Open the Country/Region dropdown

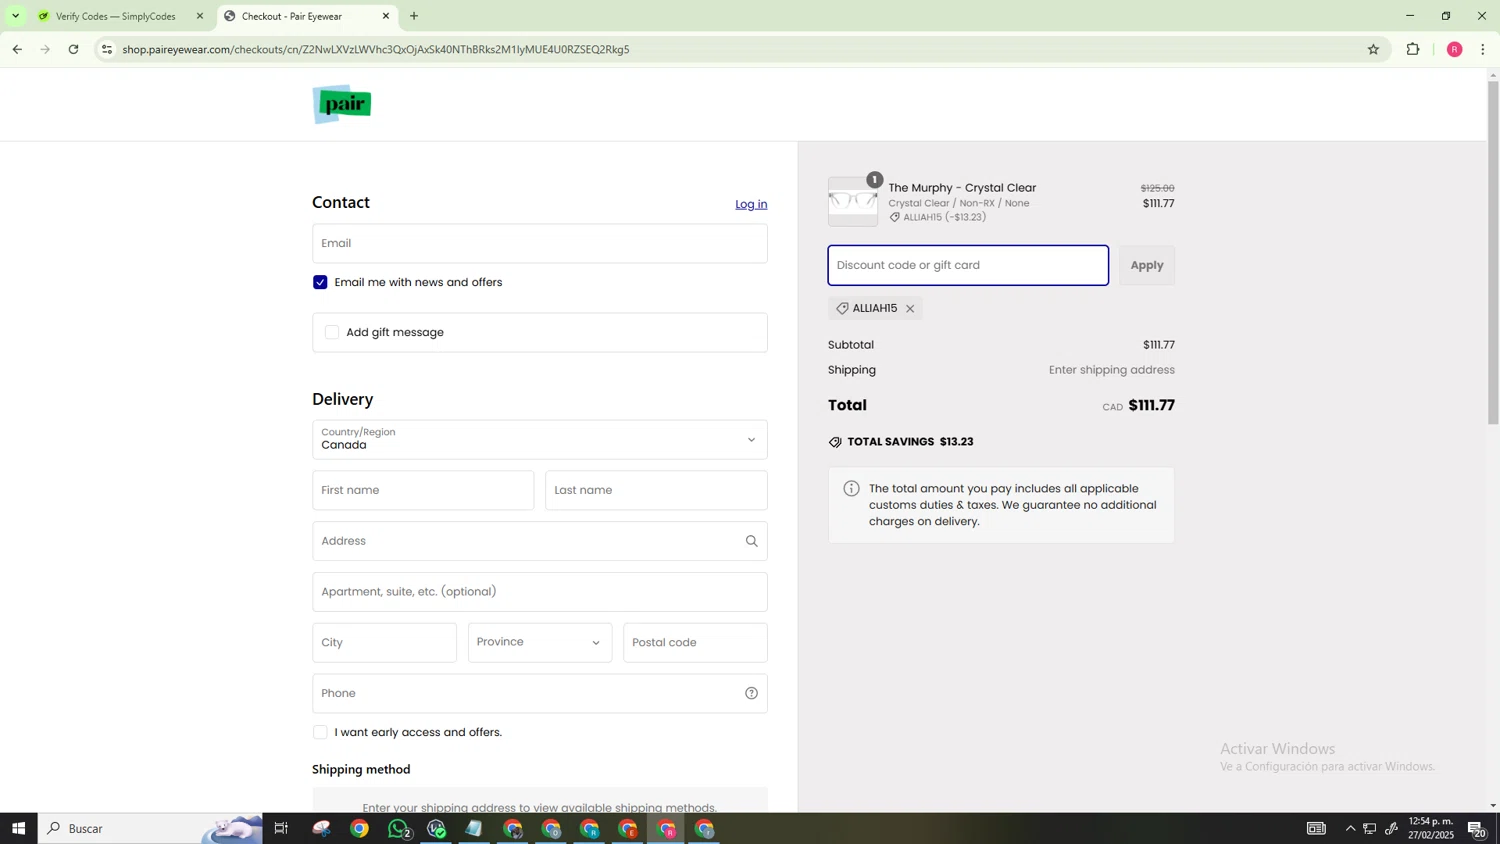[539, 440]
